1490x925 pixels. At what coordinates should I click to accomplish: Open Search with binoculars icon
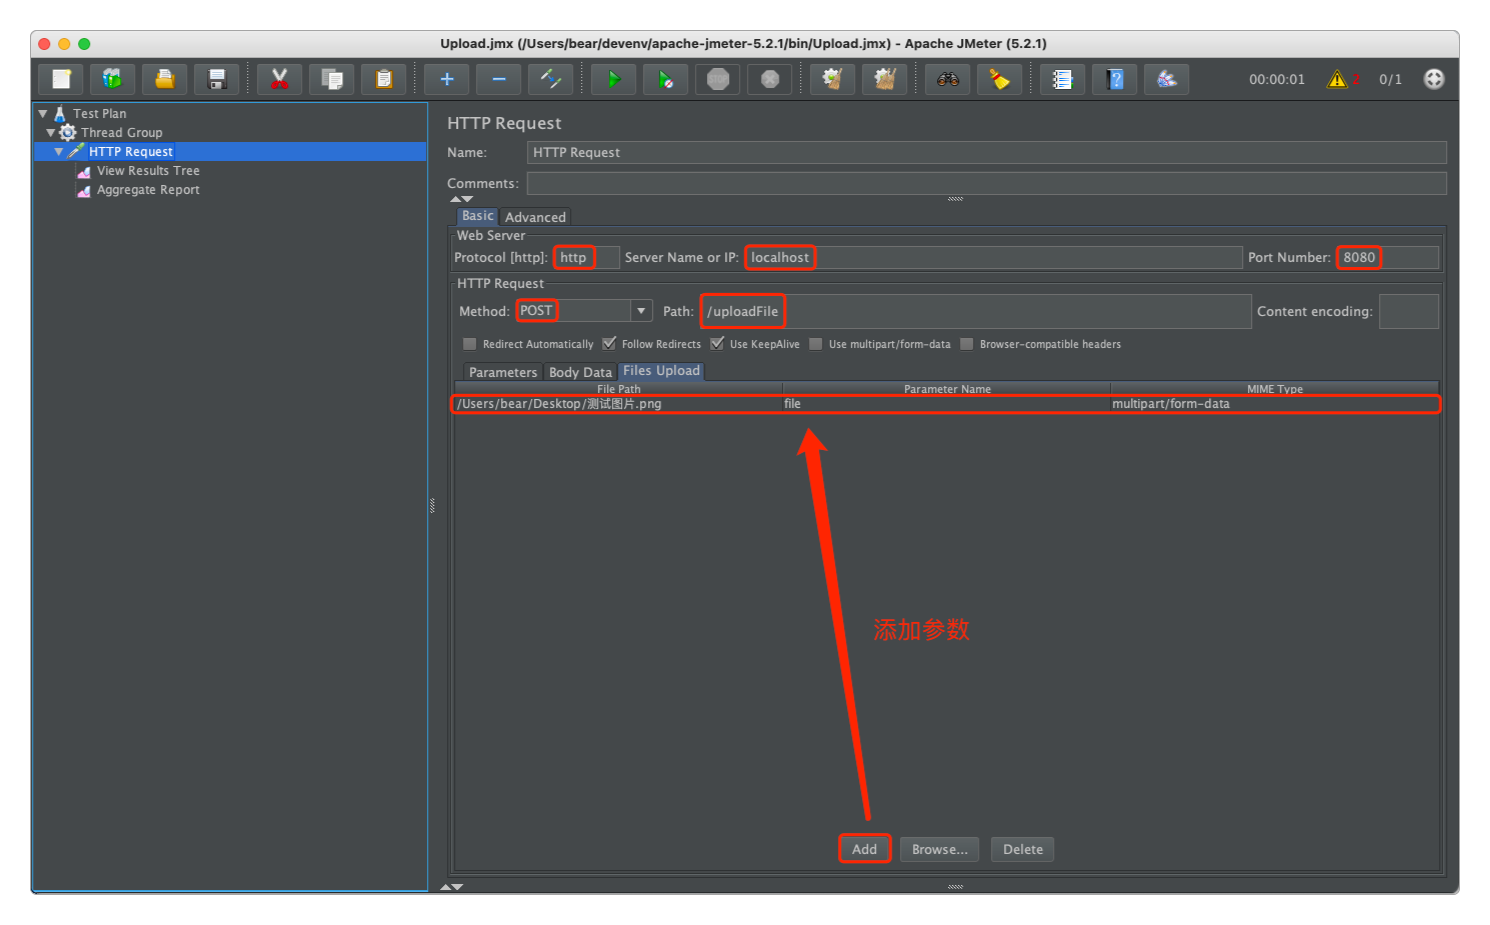948,79
